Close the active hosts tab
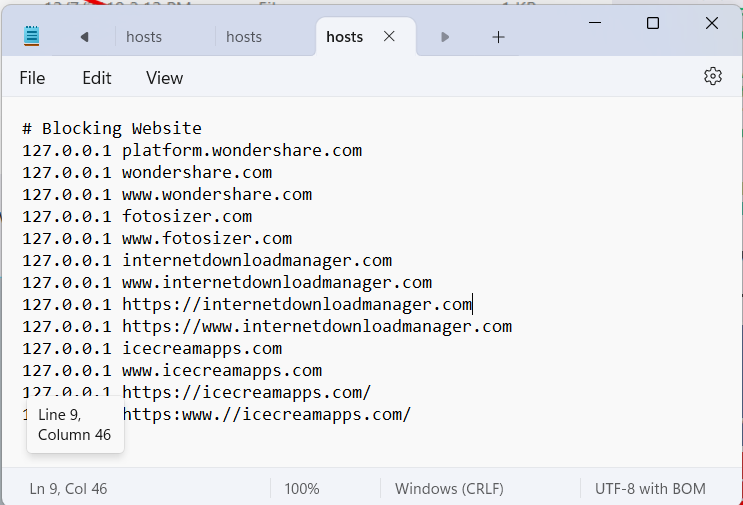 389,37
